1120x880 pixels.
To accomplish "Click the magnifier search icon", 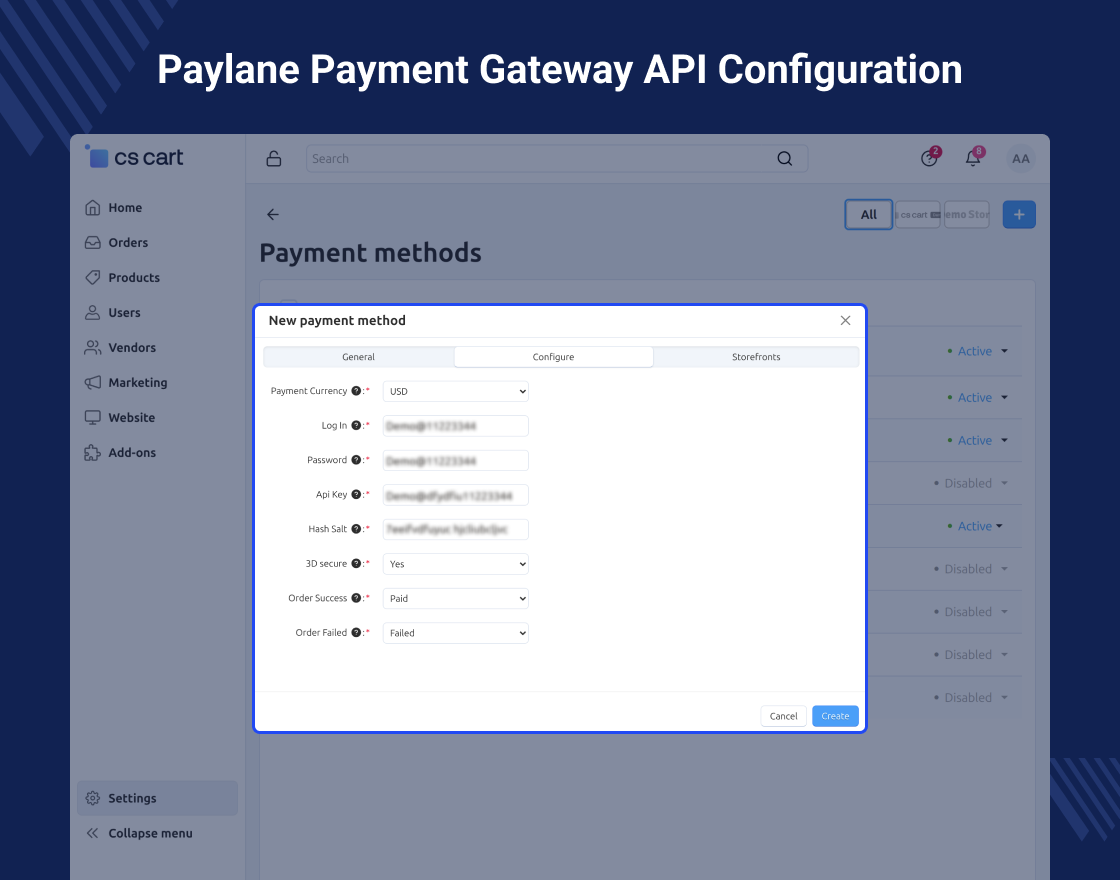I will [784, 159].
